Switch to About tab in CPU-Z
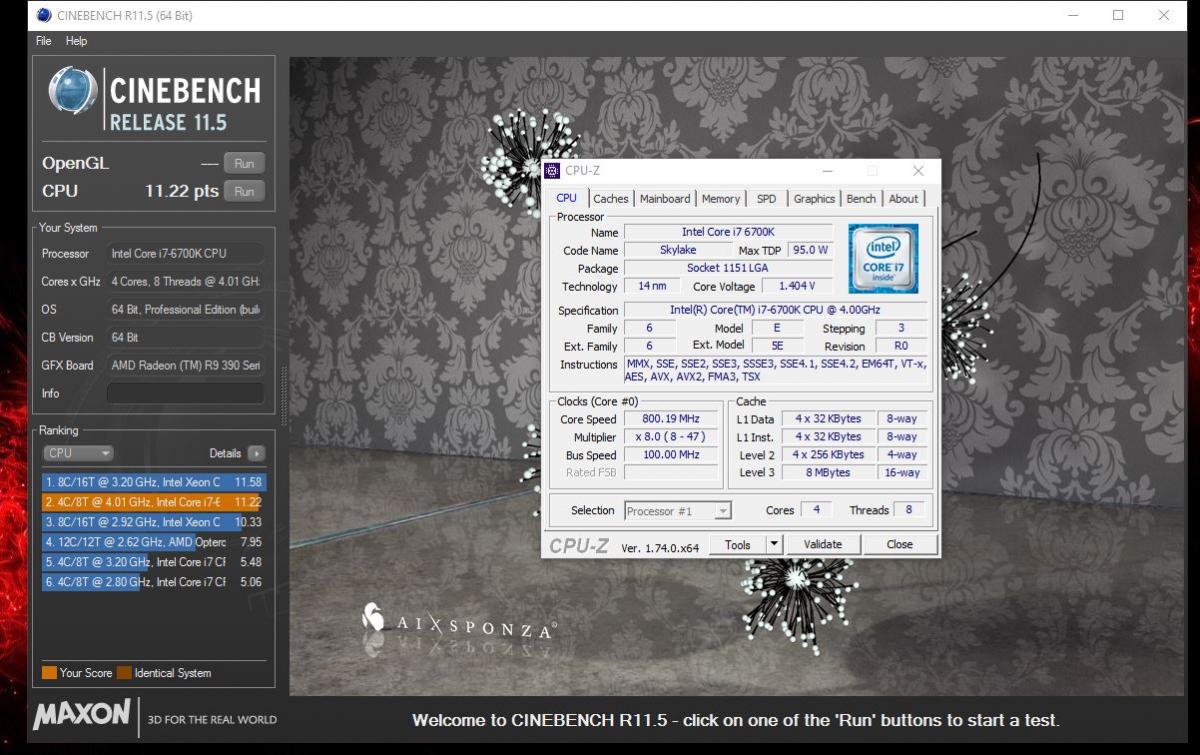Screen dimensions: 1200x755 click(903, 199)
